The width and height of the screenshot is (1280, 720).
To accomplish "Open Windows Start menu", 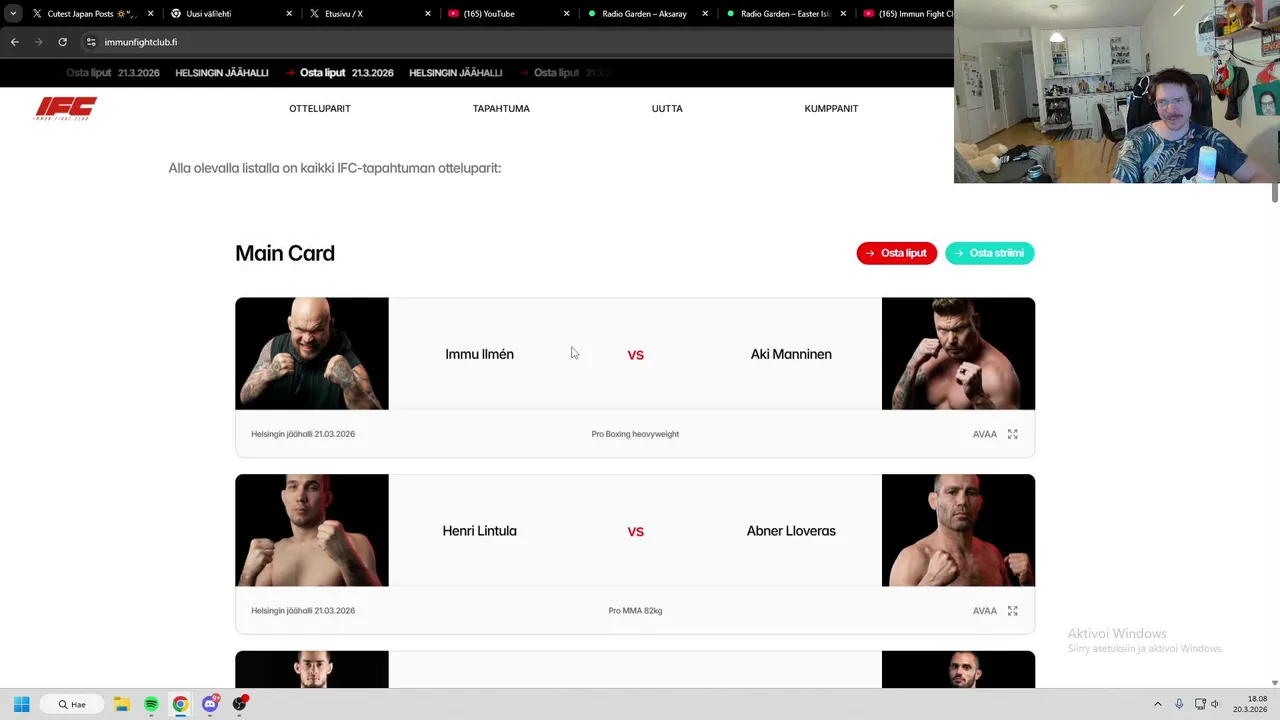I will pos(21,704).
